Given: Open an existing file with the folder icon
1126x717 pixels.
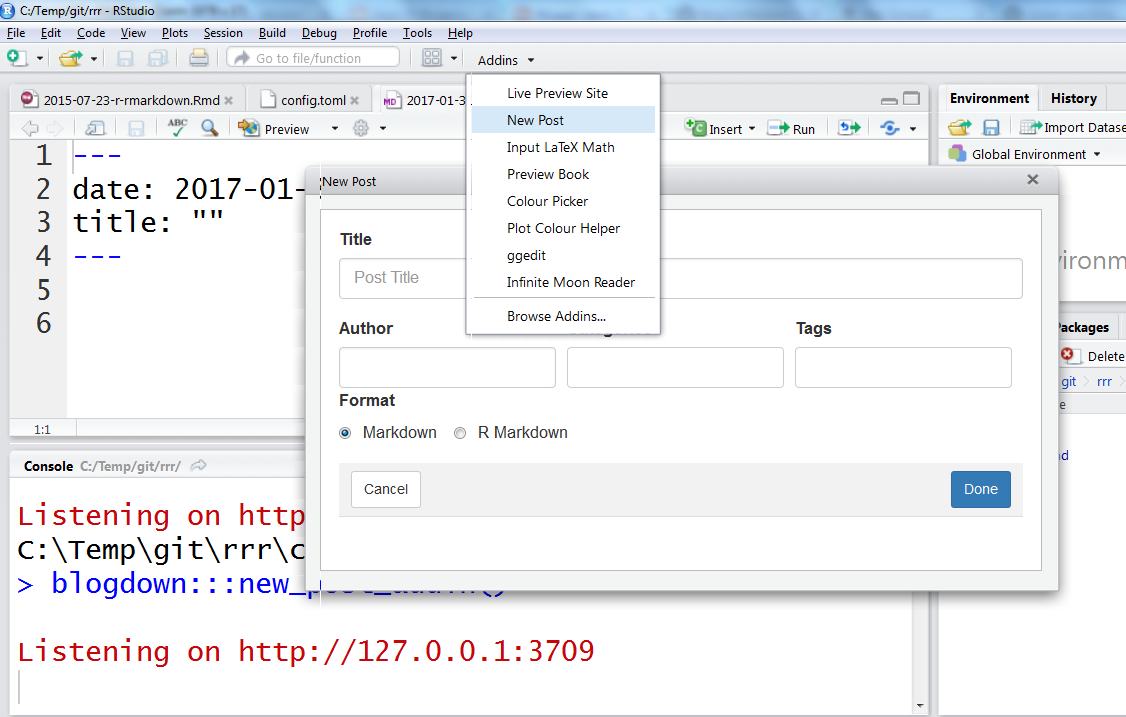Looking at the screenshot, I should pos(71,57).
